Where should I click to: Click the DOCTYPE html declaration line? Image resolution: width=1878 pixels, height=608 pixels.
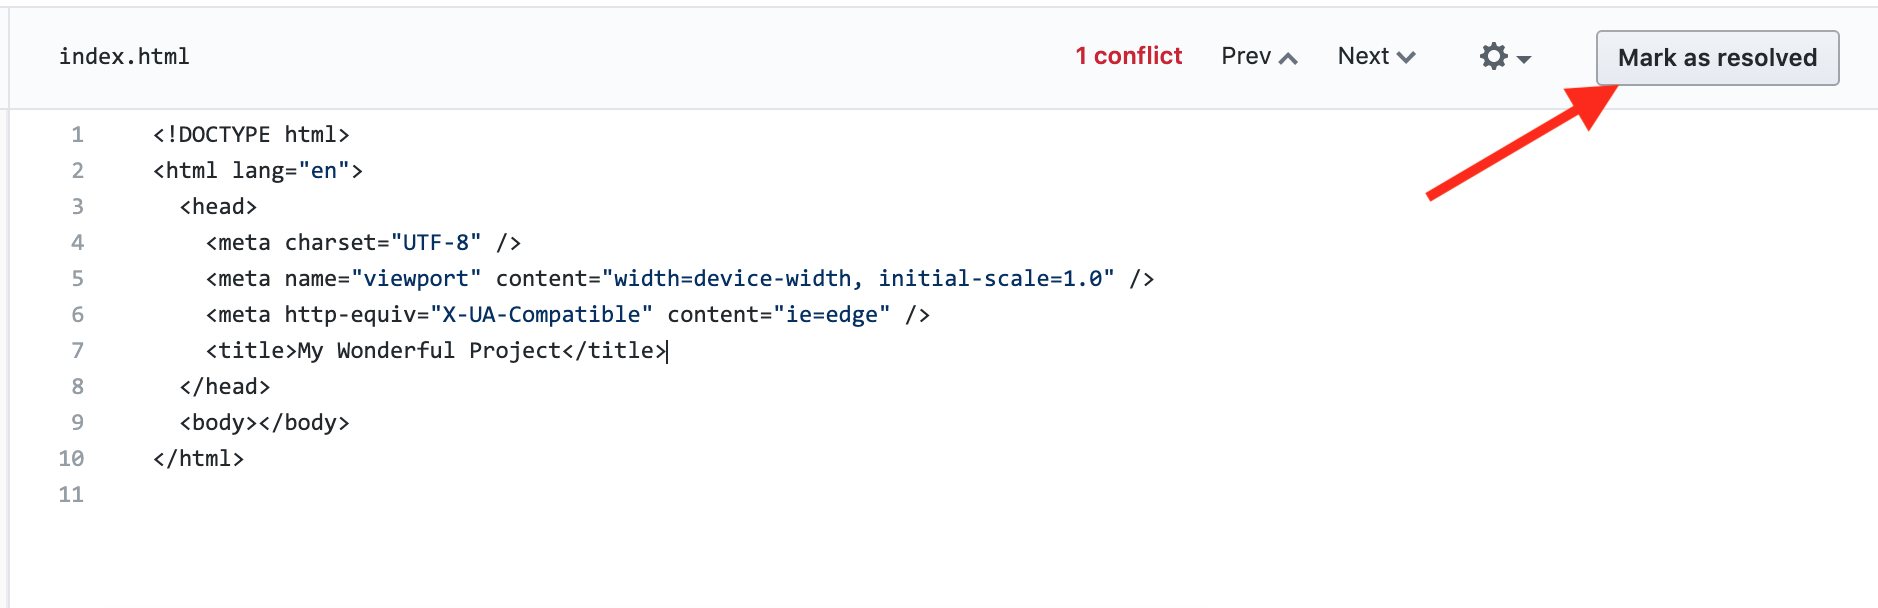click(x=251, y=135)
